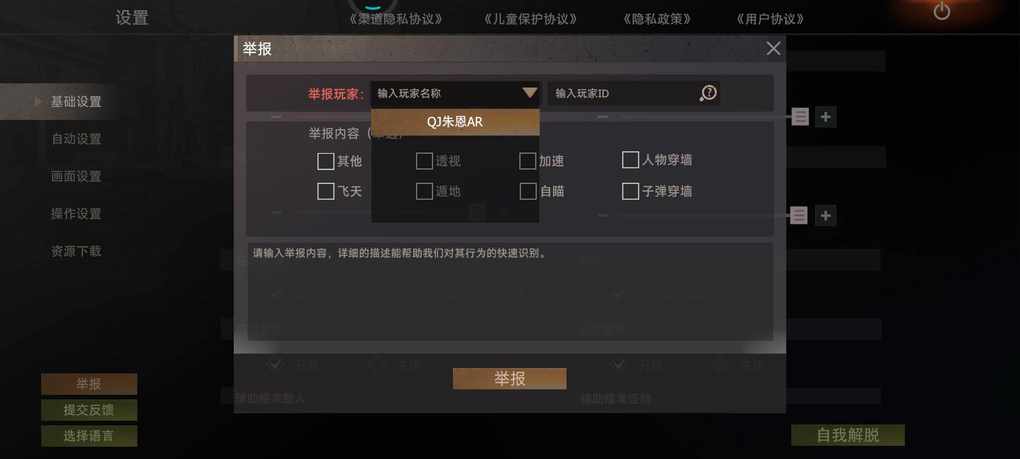The width and height of the screenshot is (1020, 459).
Task: Check the 人物穿墙 checkbox
Action: [630, 160]
